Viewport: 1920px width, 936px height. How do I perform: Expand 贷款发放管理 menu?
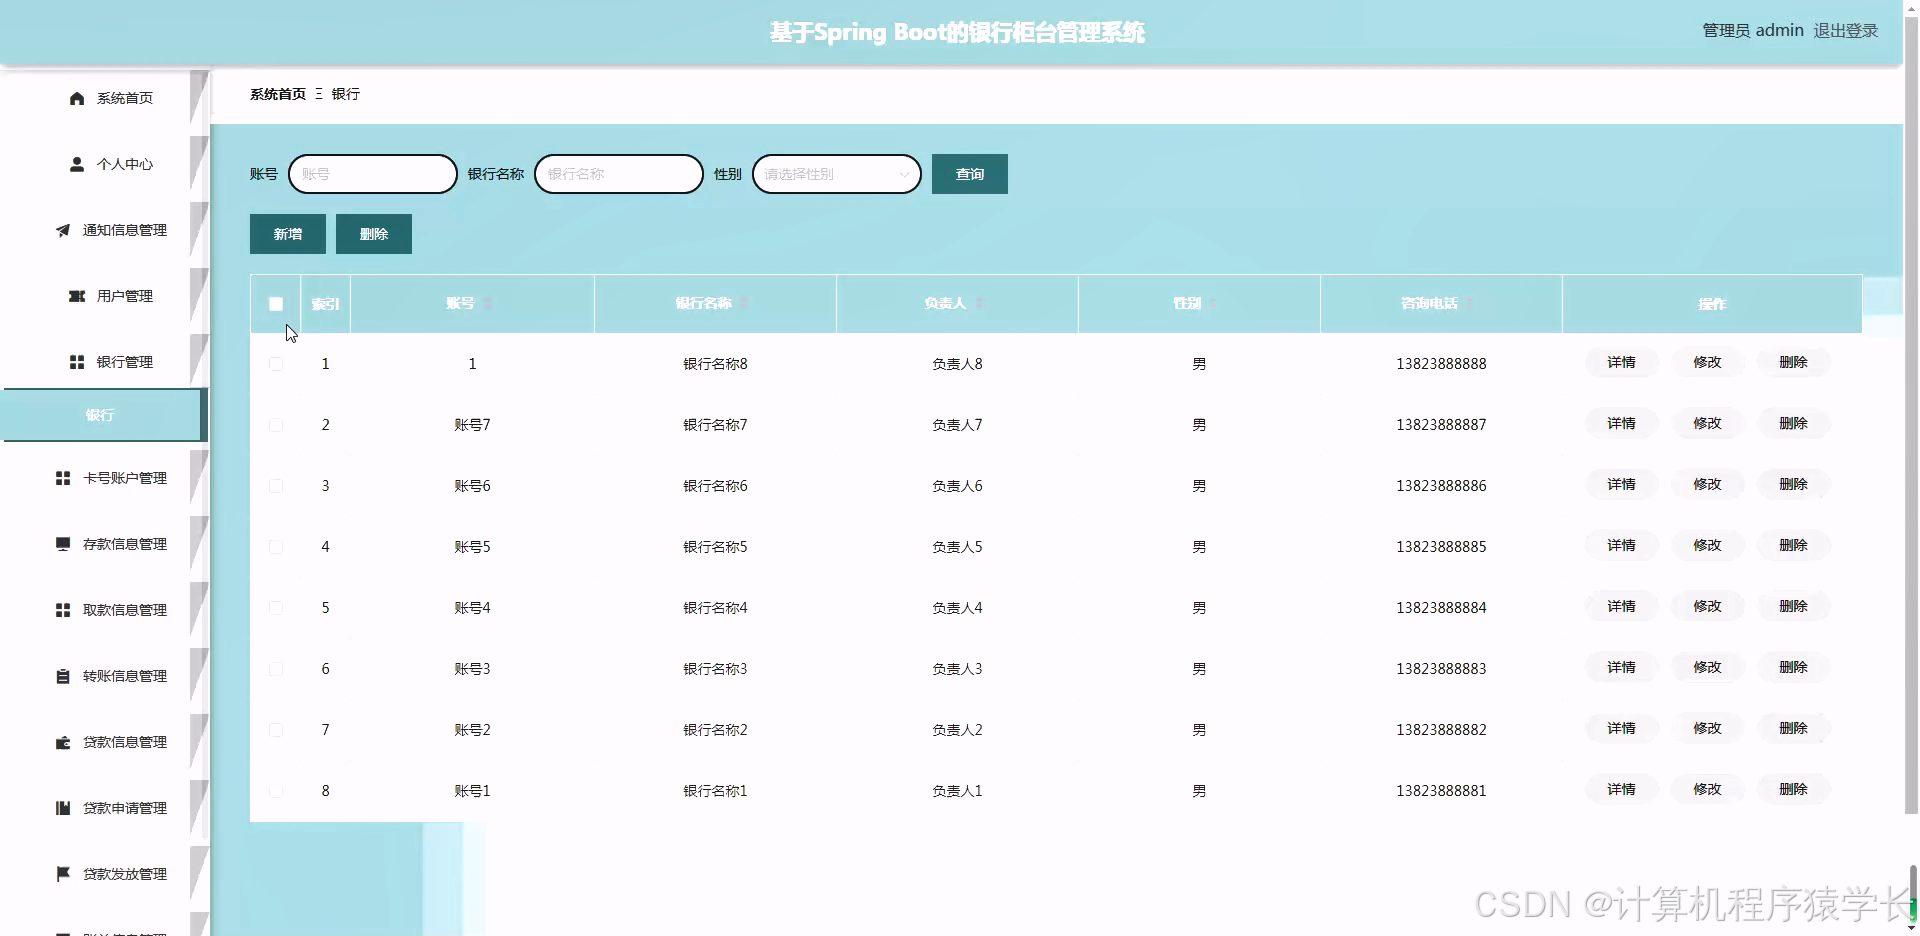tap(105, 874)
